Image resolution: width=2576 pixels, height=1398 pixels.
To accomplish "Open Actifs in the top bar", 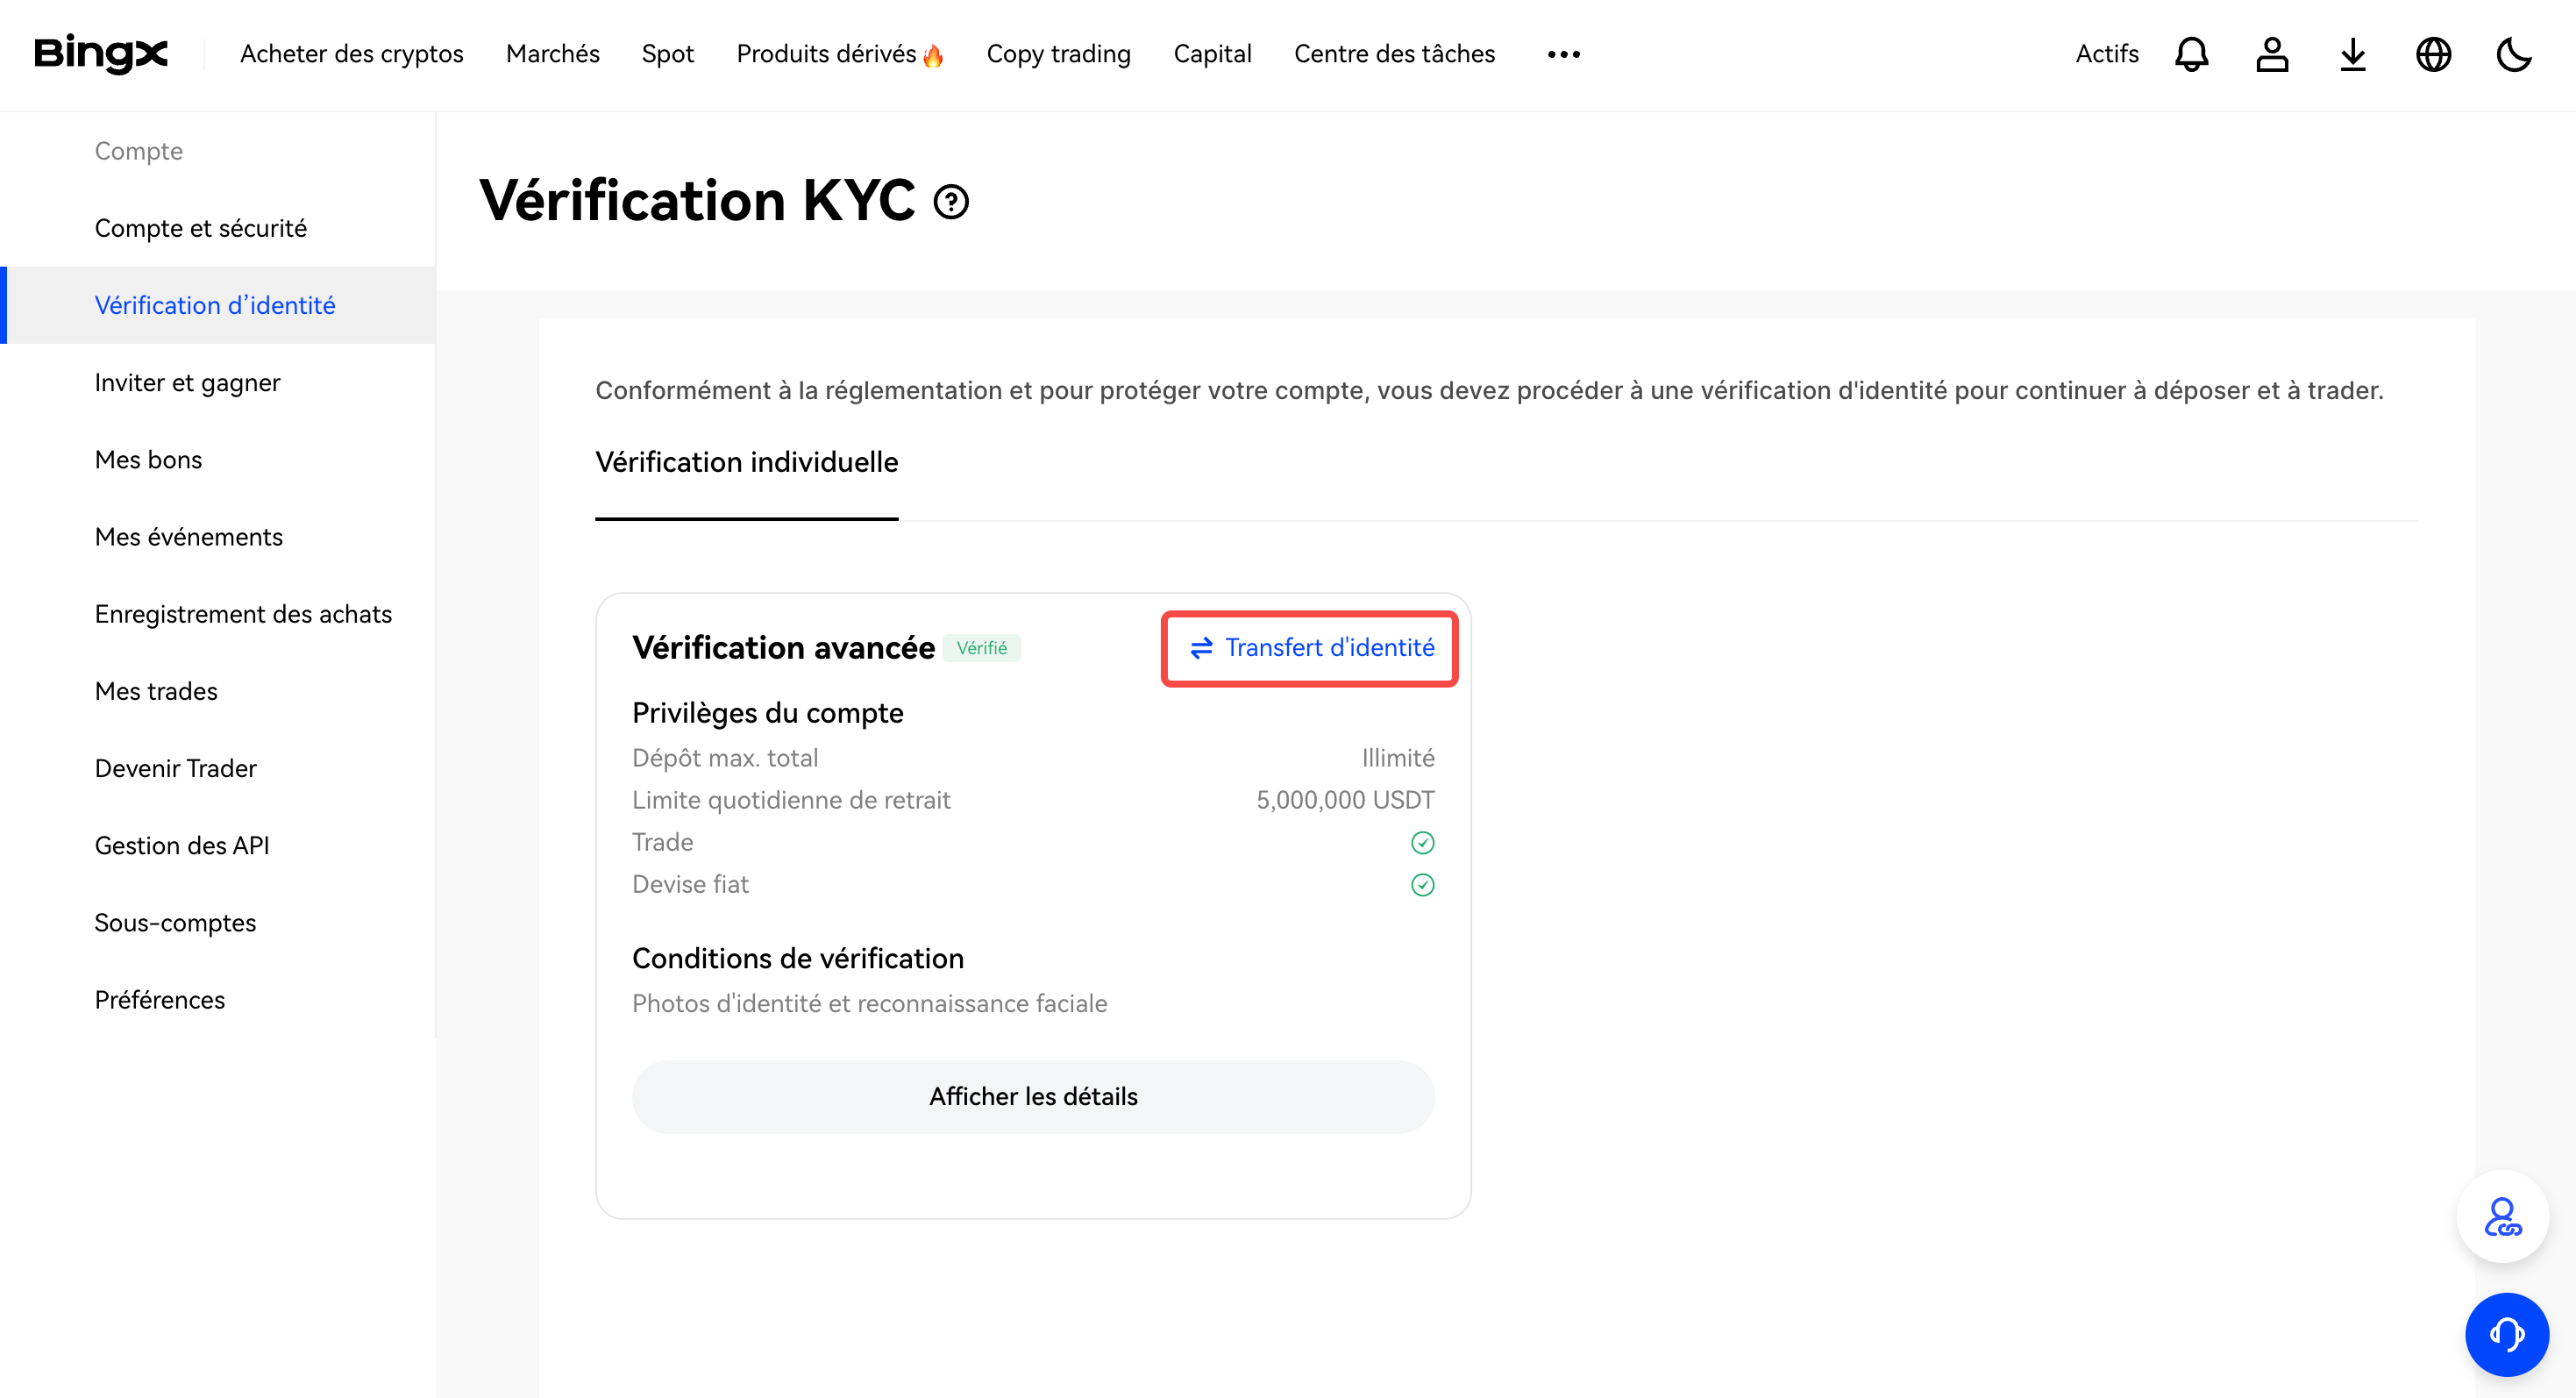I will 2107,54.
